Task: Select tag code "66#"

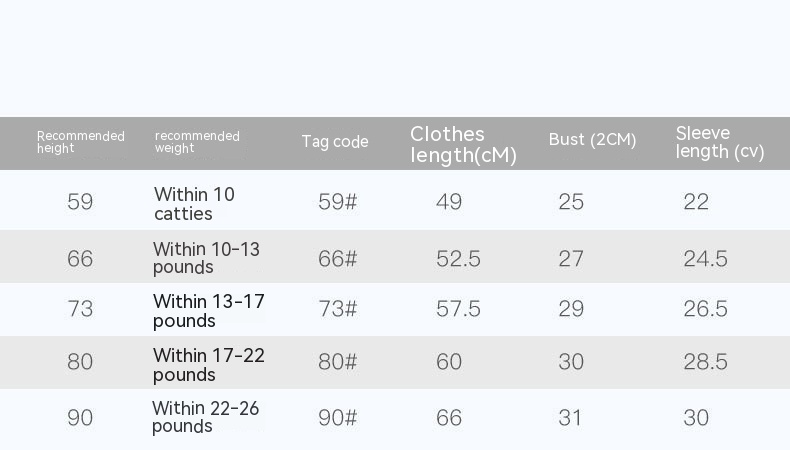Action: click(337, 259)
